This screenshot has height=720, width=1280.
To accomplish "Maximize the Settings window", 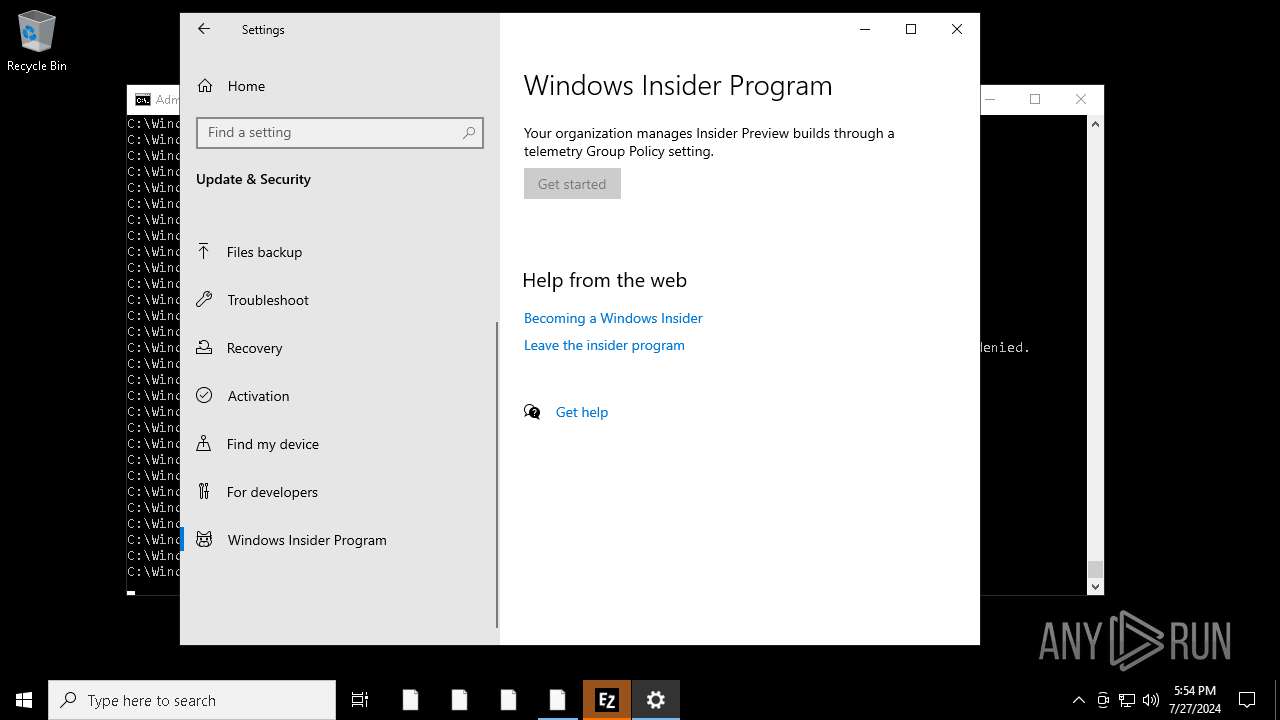I will pyautogui.click(x=911, y=29).
